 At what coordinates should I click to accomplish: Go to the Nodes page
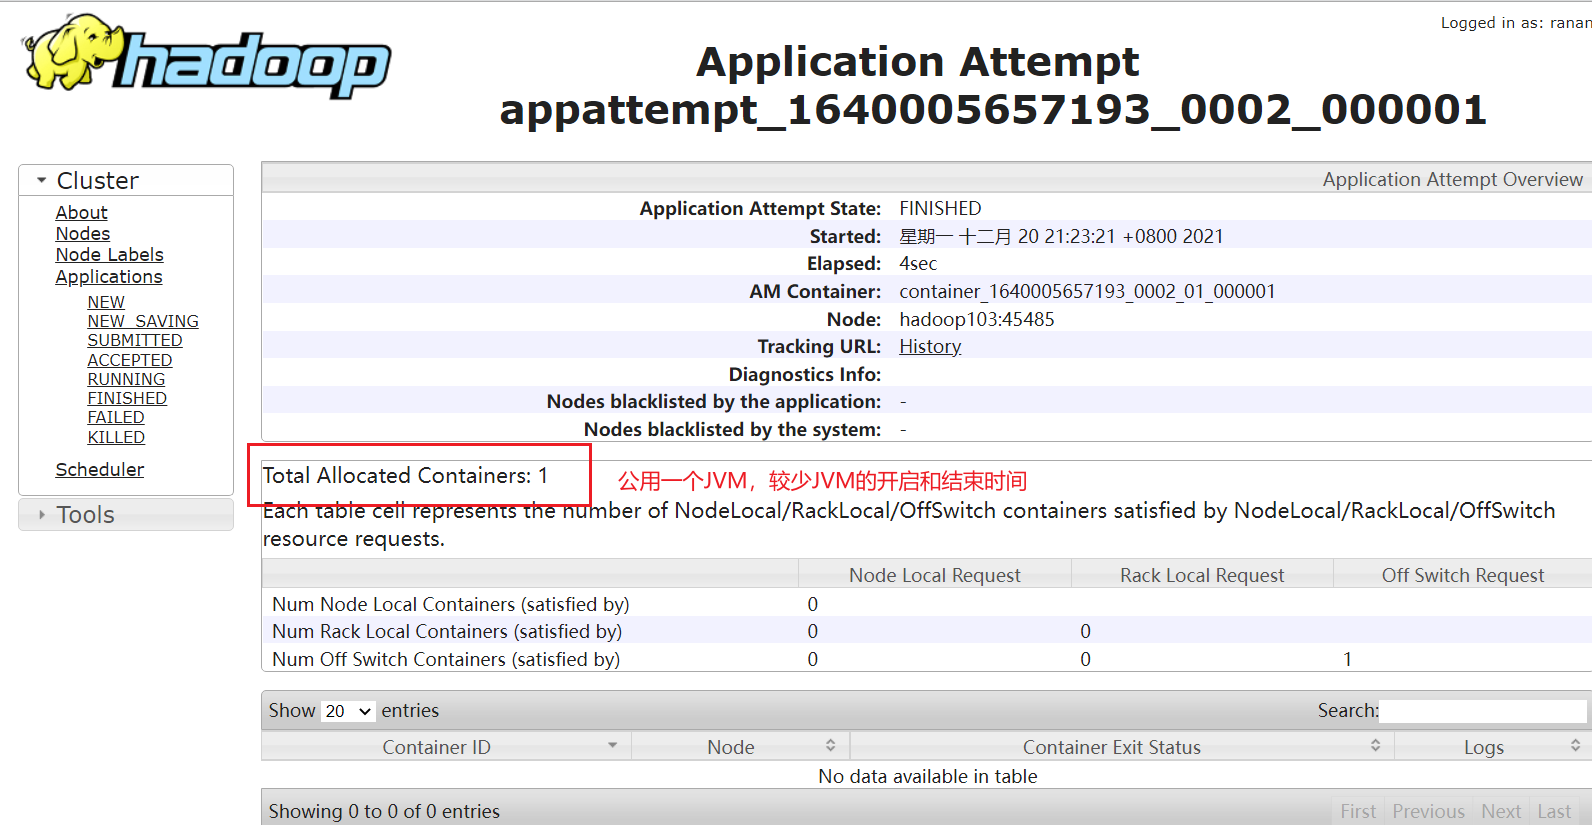pos(83,234)
